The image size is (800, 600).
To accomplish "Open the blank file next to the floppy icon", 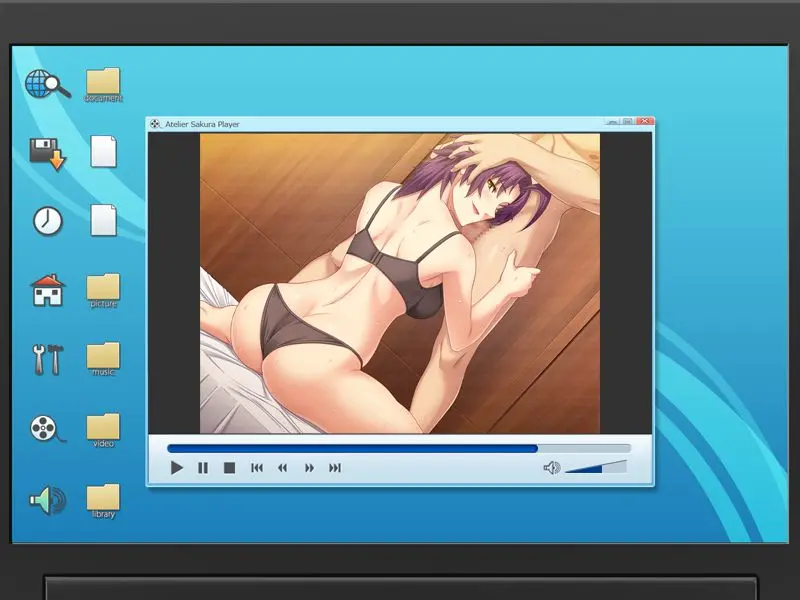I will coord(104,152).
